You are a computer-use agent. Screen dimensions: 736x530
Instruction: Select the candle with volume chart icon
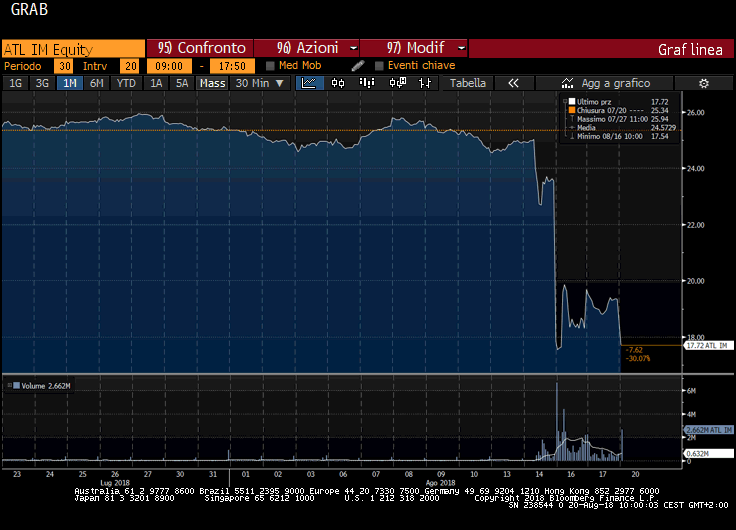click(x=397, y=83)
